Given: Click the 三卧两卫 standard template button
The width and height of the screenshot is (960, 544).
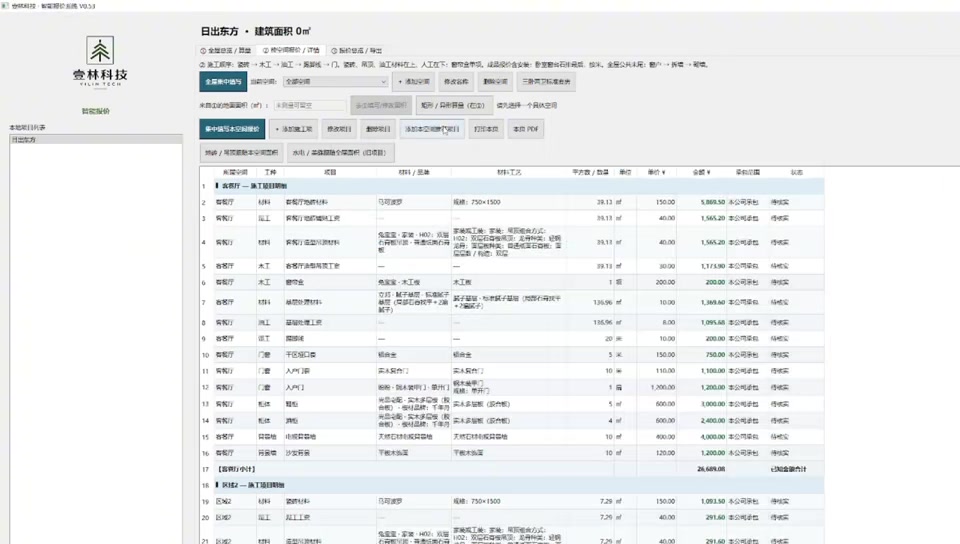Looking at the screenshot, I should [x=546, y=81].
